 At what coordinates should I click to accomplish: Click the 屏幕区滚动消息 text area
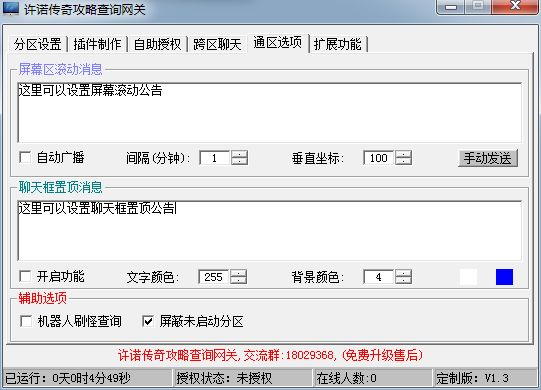[x=269, y=113]
